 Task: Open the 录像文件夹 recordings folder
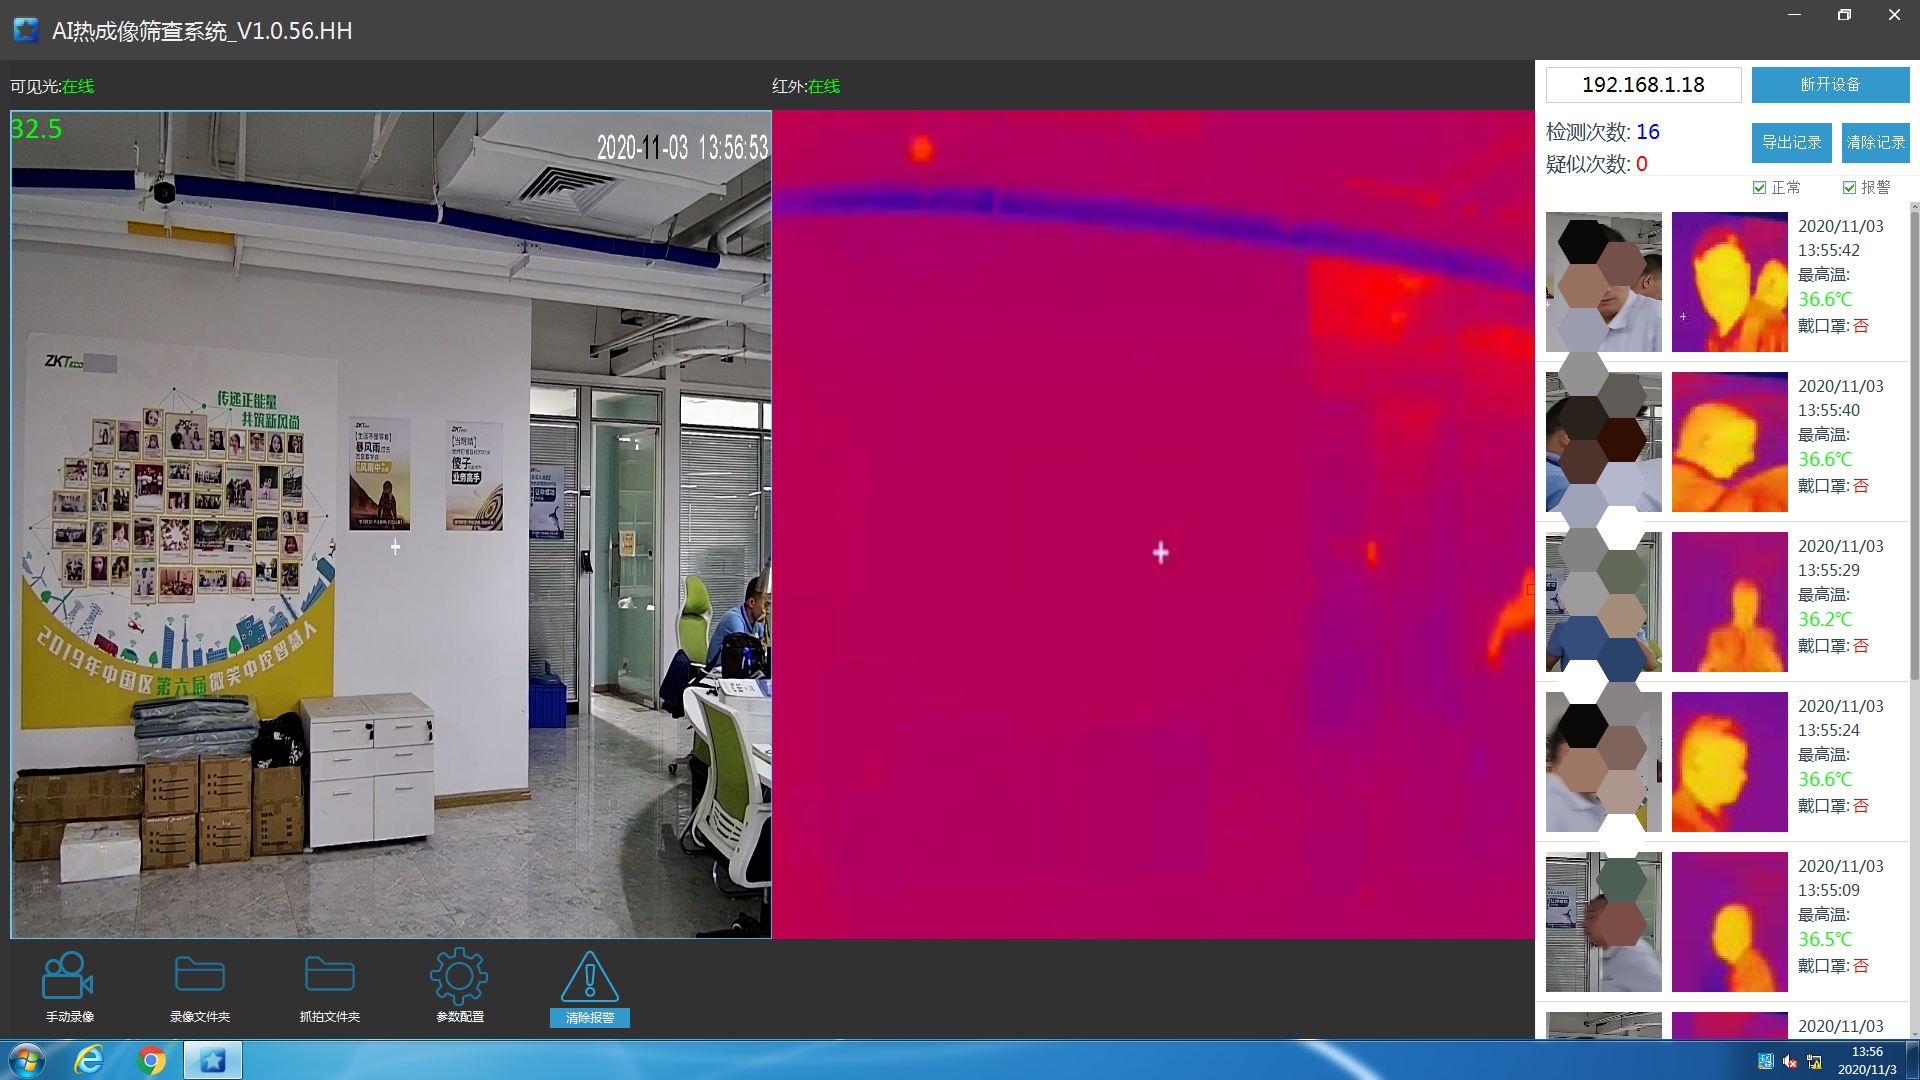pos(199,975)
